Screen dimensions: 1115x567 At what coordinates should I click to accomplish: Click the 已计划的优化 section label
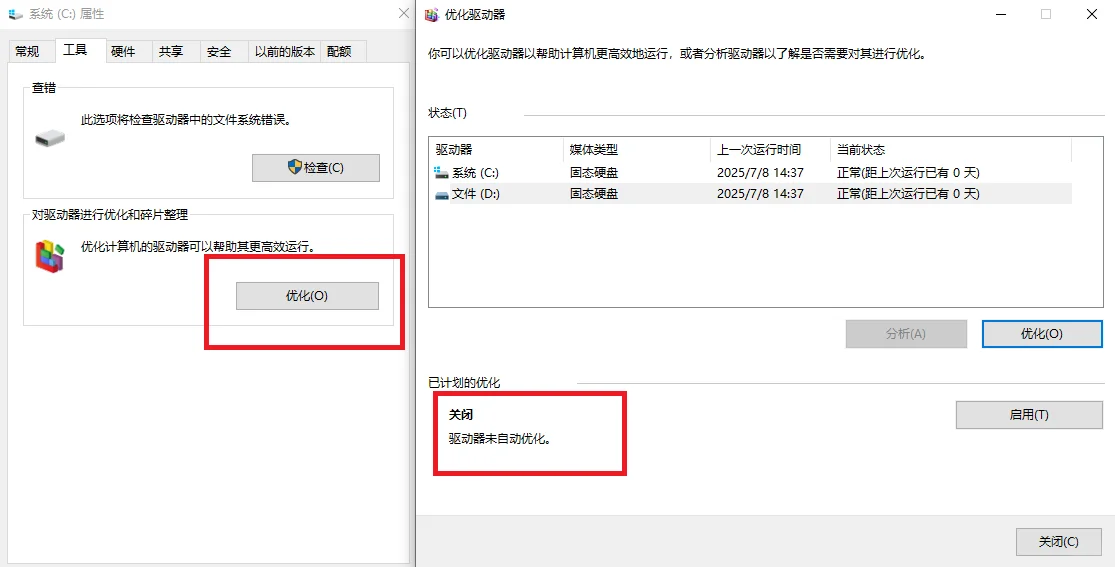[x=464, y=383]
